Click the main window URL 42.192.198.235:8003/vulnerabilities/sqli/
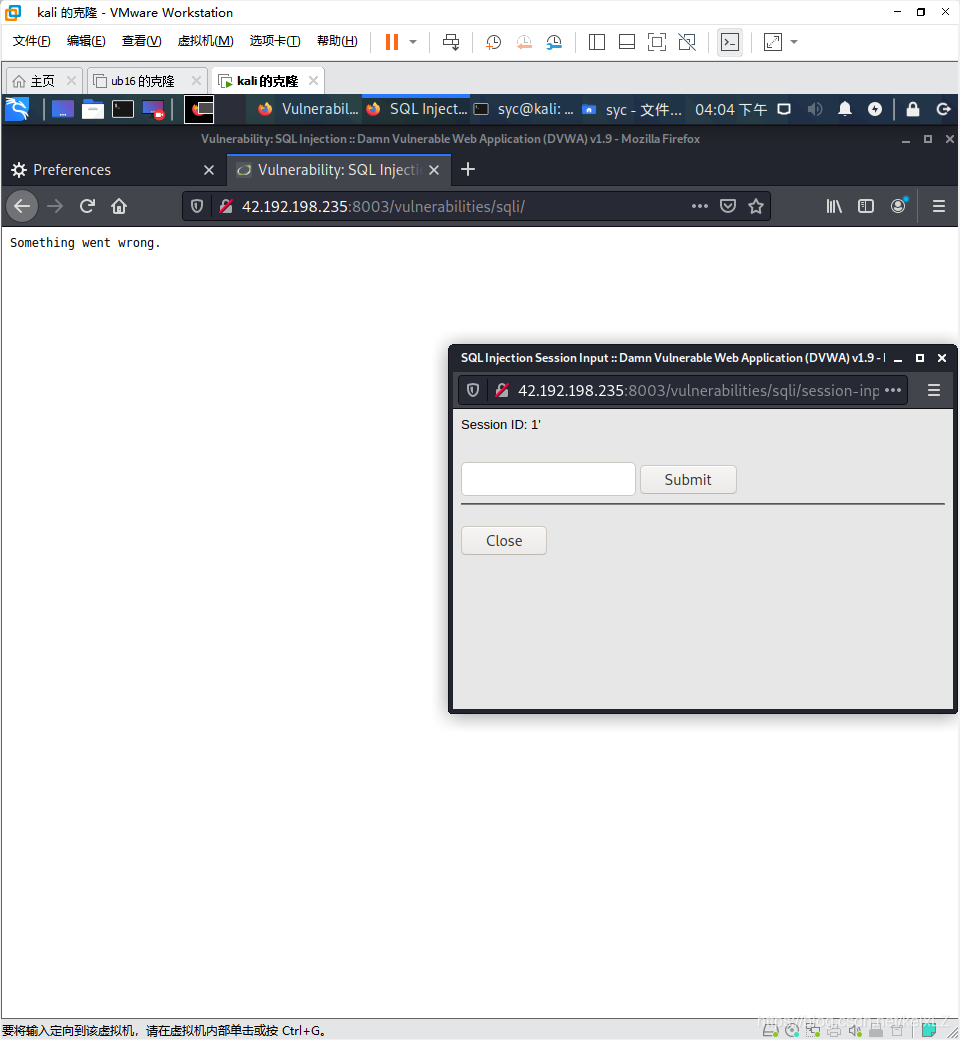Image resolution: width=960 pixels, height=1040 pixels. (383, 207)
